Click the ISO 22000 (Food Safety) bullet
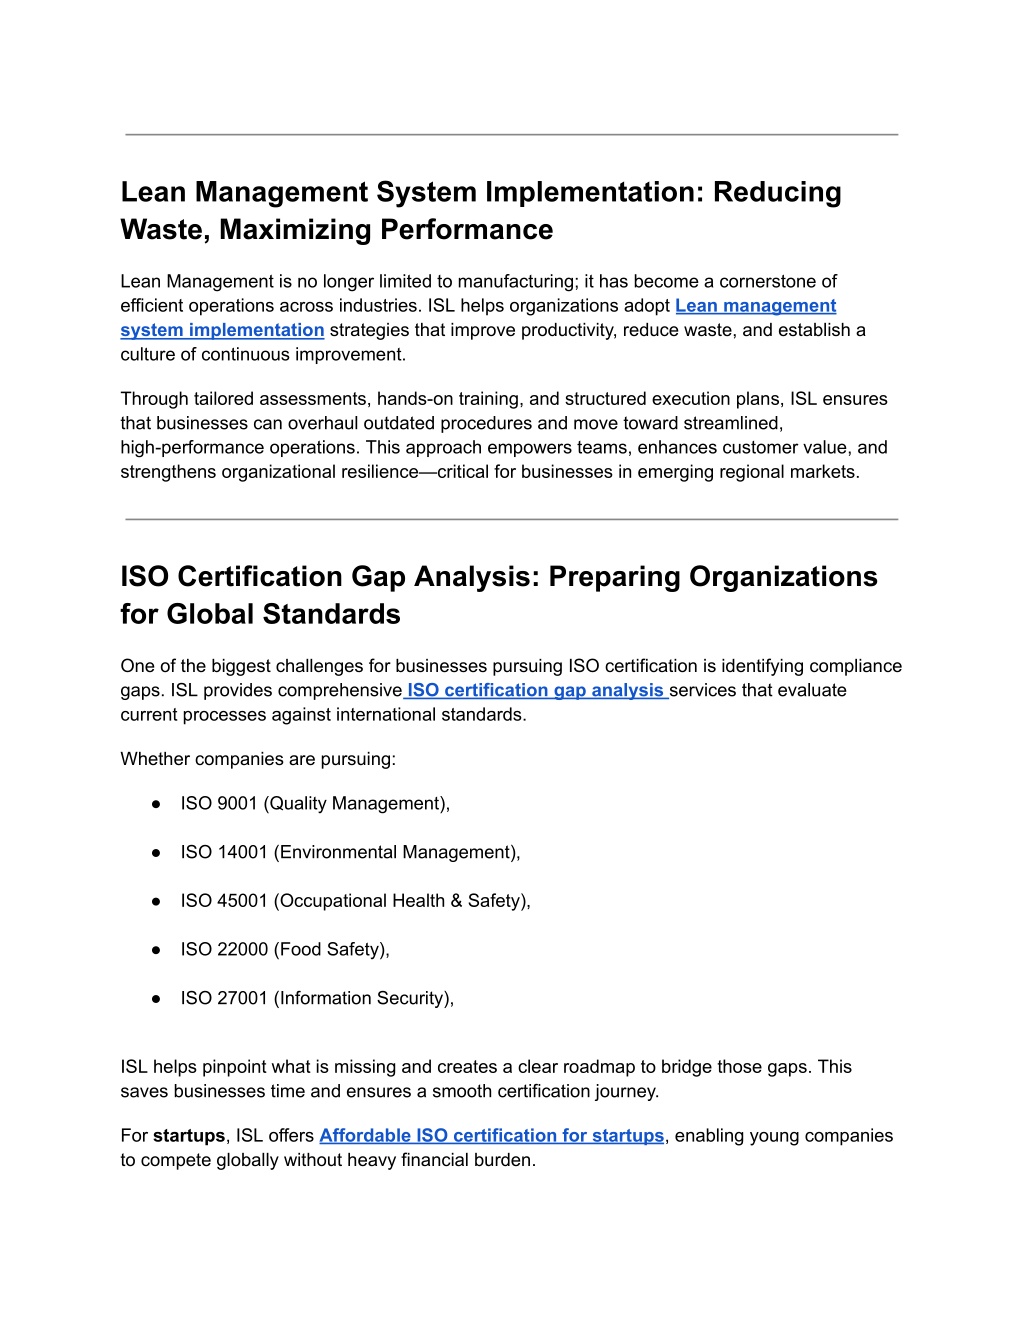This screenshot has height=1325, width=1024. (285, 950)
